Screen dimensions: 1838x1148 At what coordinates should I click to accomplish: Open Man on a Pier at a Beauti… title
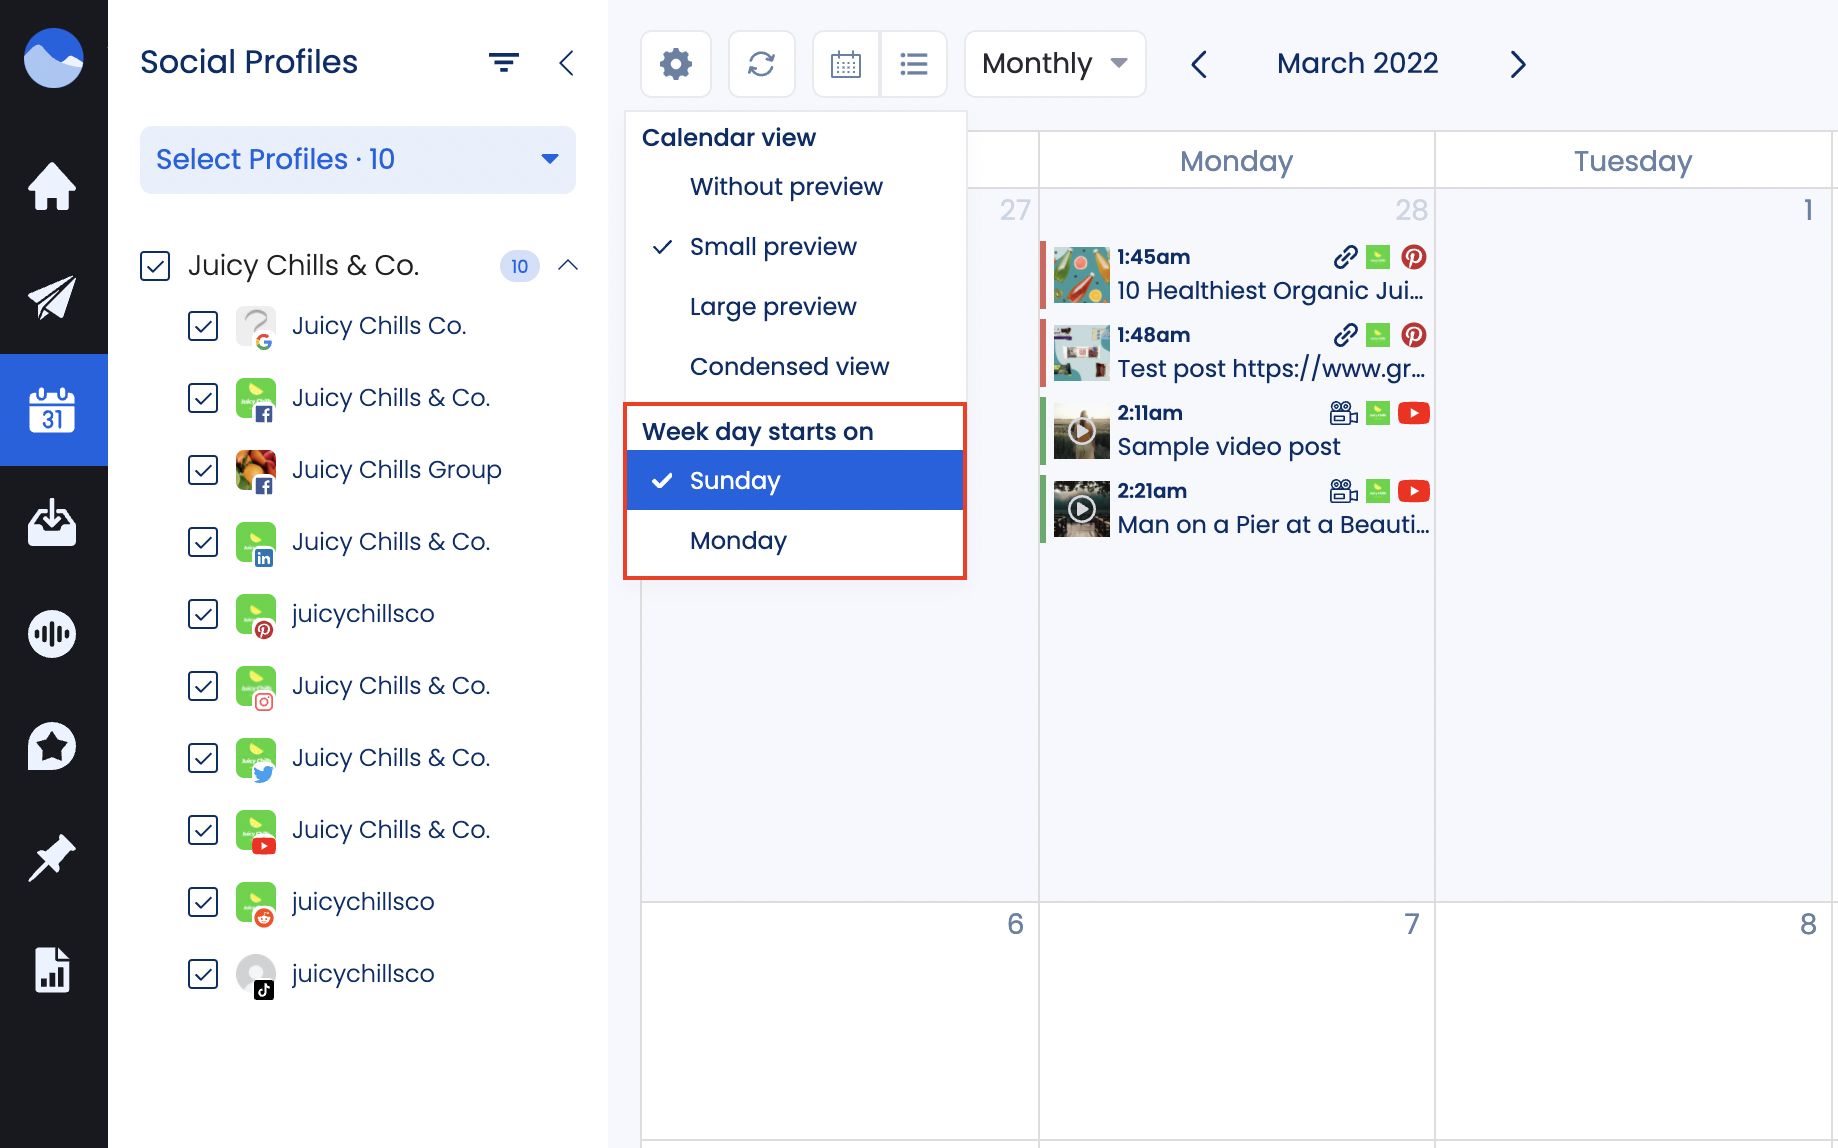coord(1273,524)
